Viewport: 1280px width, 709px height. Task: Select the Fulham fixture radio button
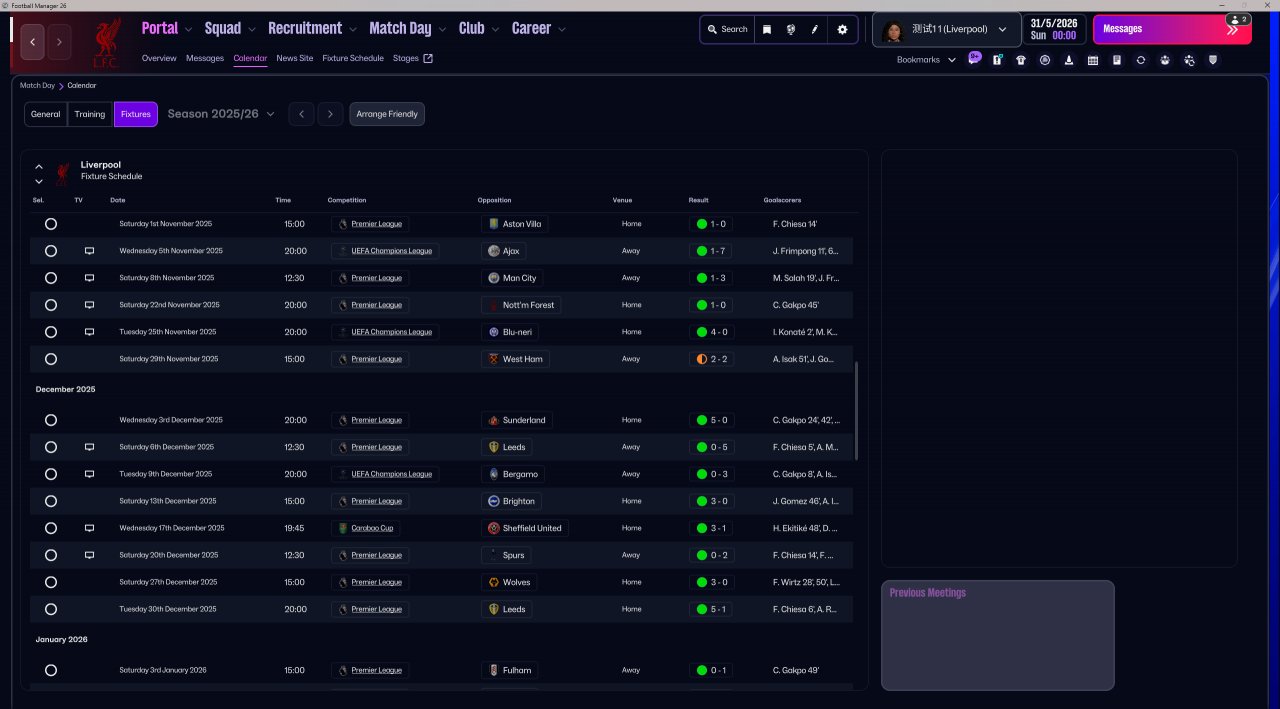click(51, 670)
